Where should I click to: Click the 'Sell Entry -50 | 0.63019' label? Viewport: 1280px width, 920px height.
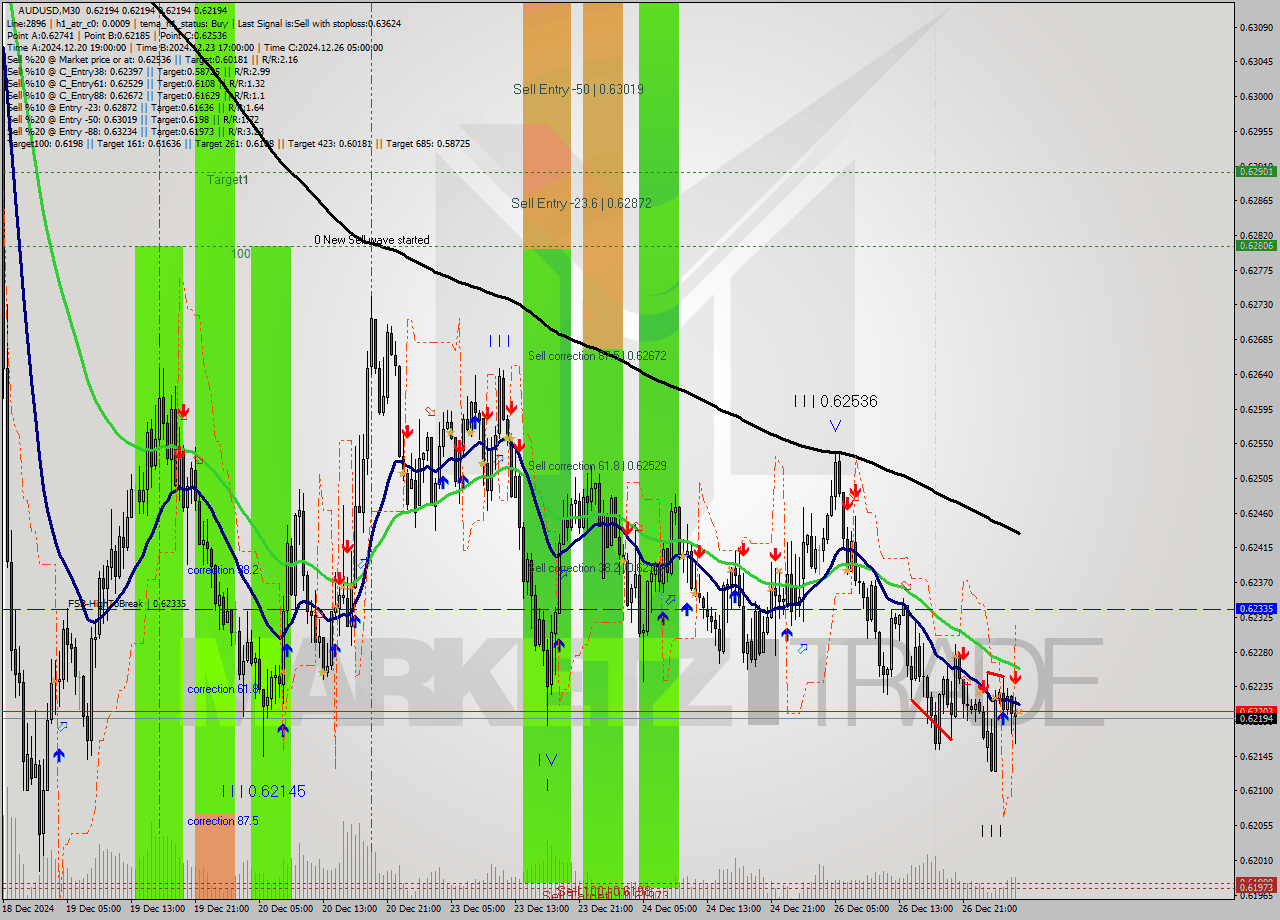point(578,89)
